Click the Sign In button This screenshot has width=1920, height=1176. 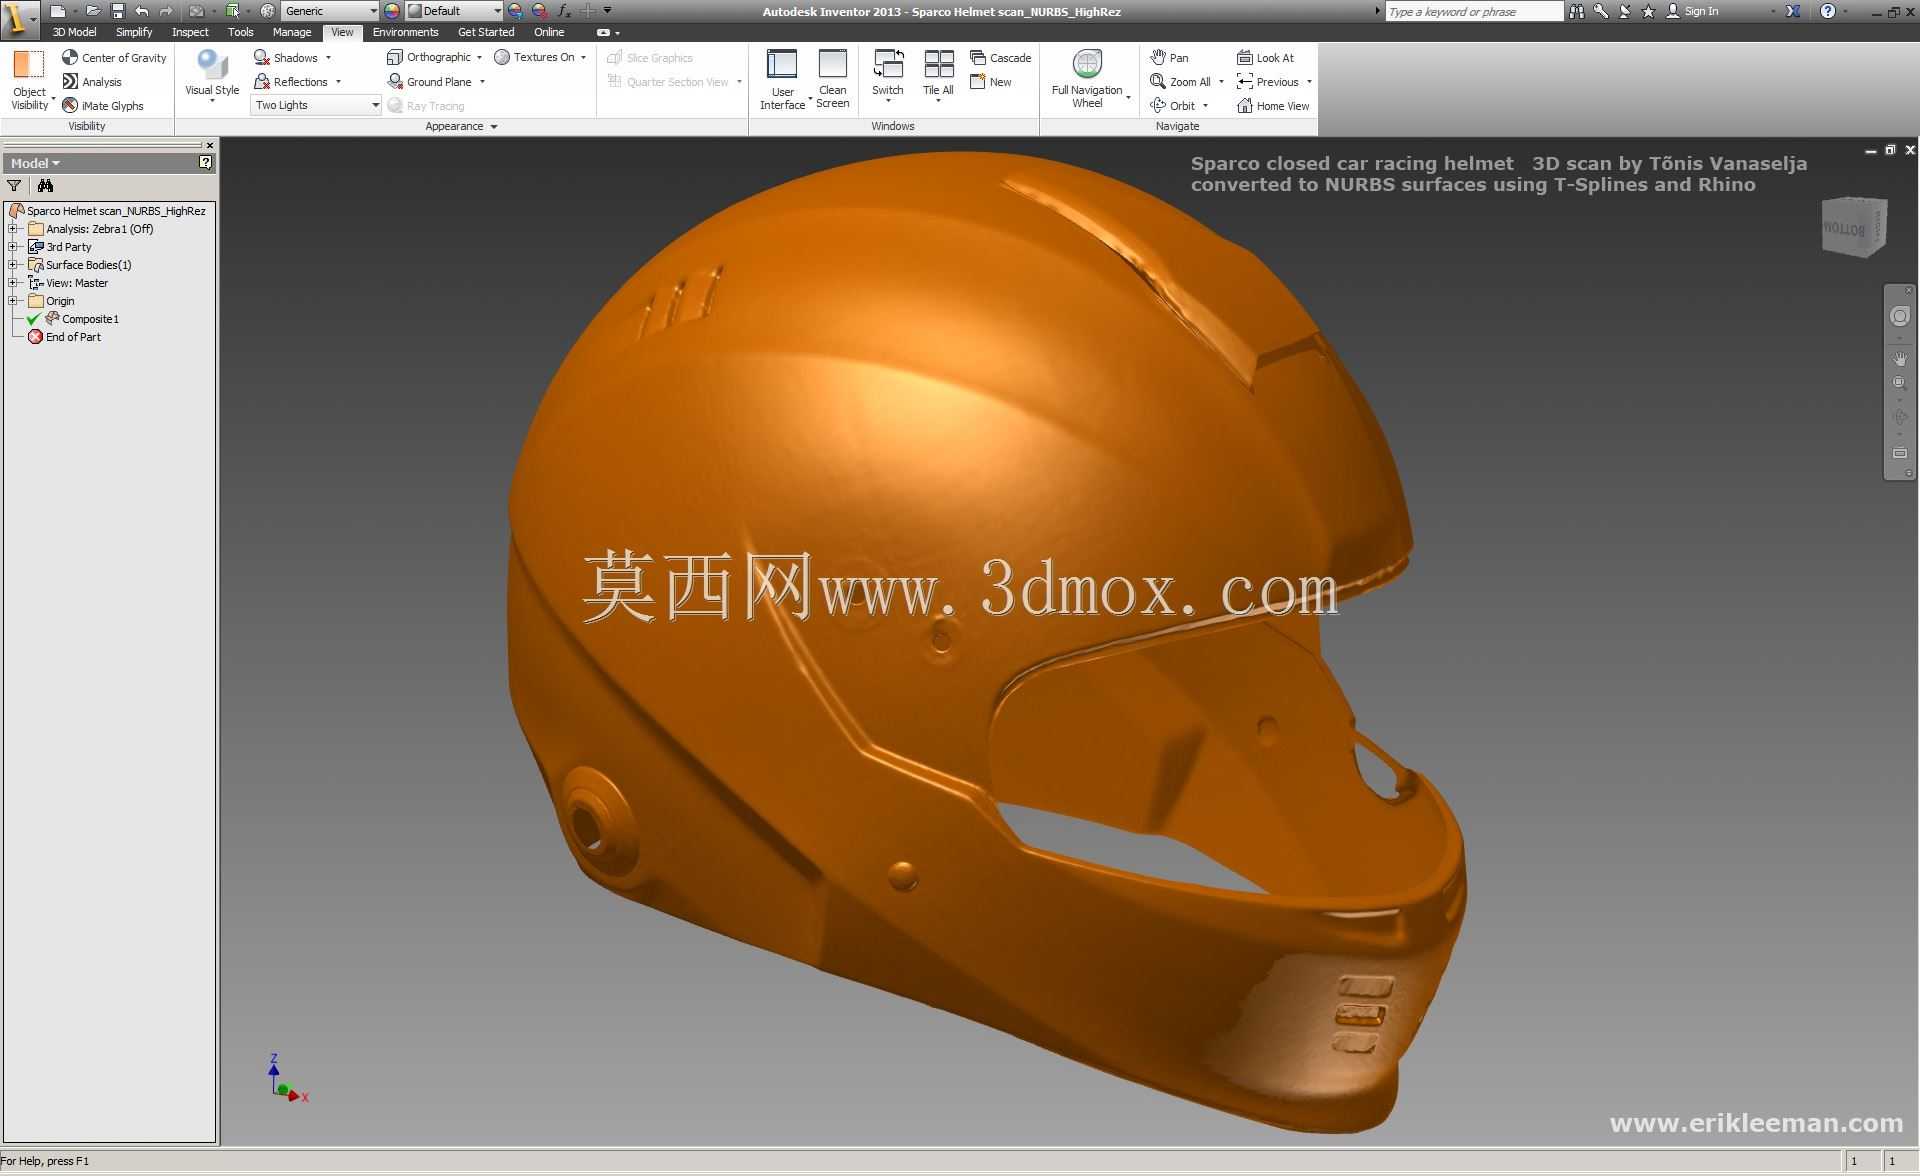pyautogui.click(x=1692, y=11)
